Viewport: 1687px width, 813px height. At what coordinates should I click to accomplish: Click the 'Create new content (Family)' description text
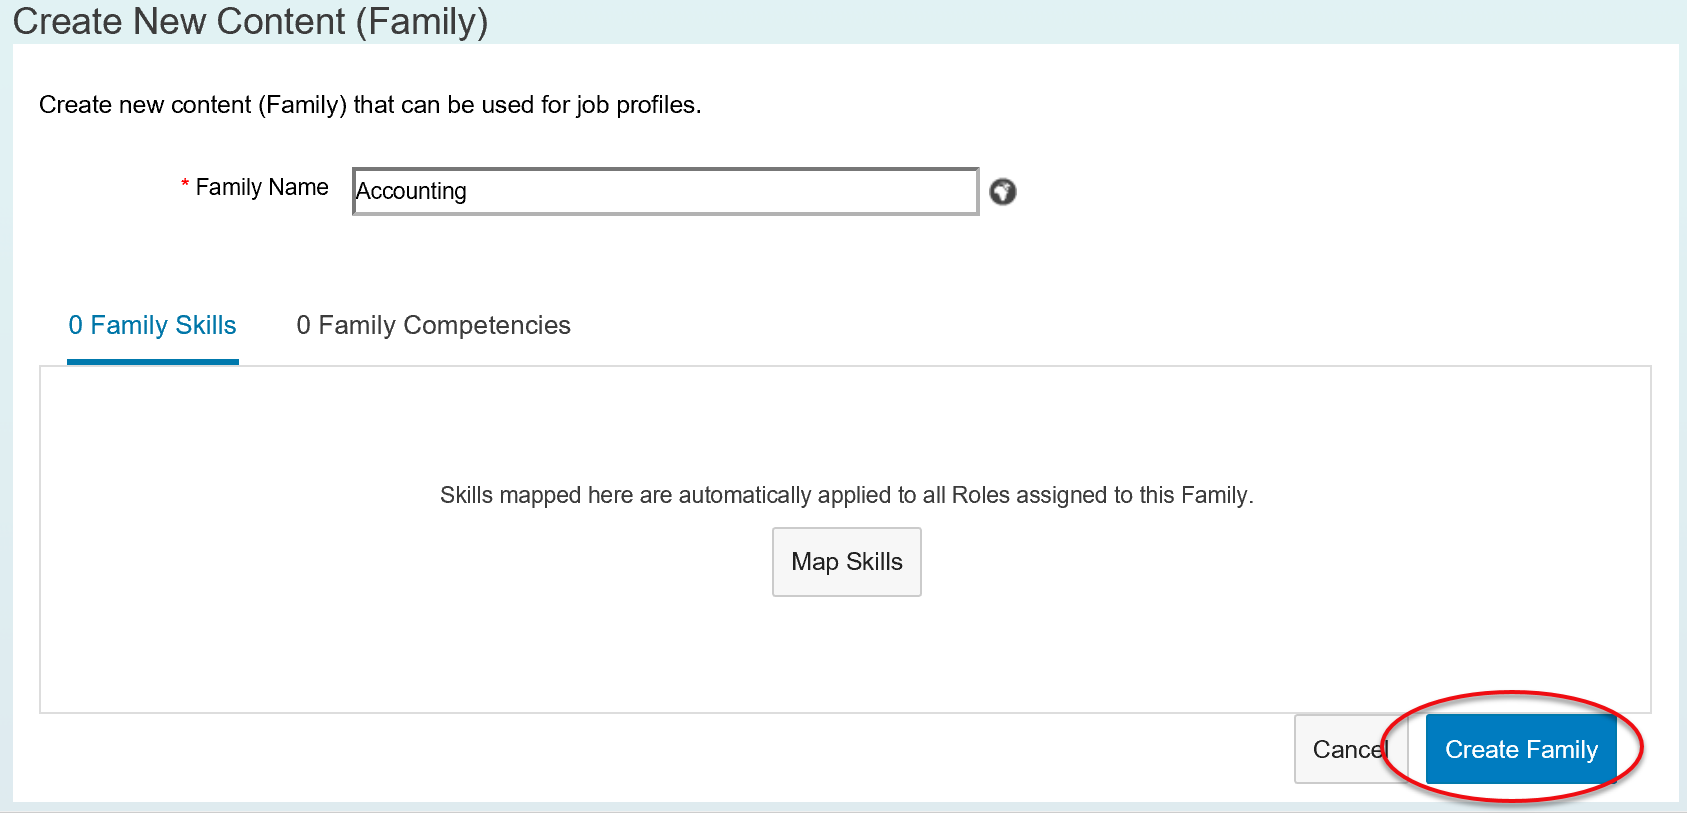pos(370,105)
